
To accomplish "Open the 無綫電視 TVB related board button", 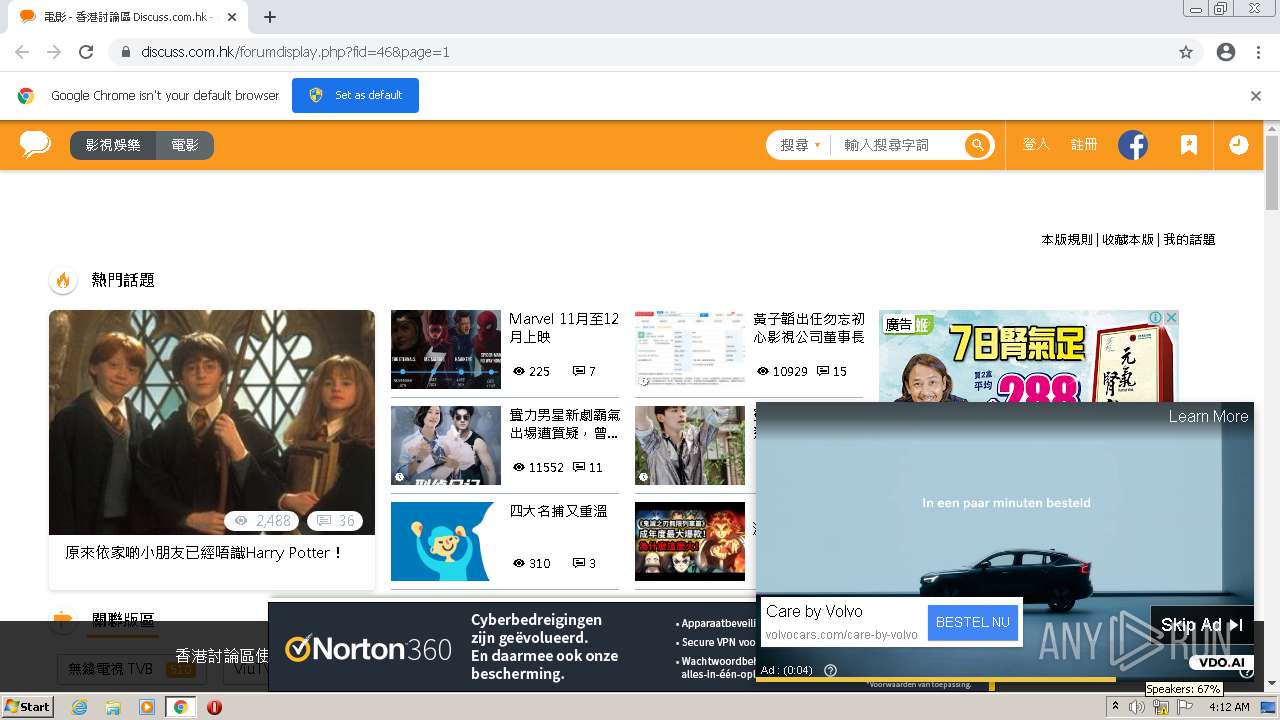I will (x=130, y=669).
